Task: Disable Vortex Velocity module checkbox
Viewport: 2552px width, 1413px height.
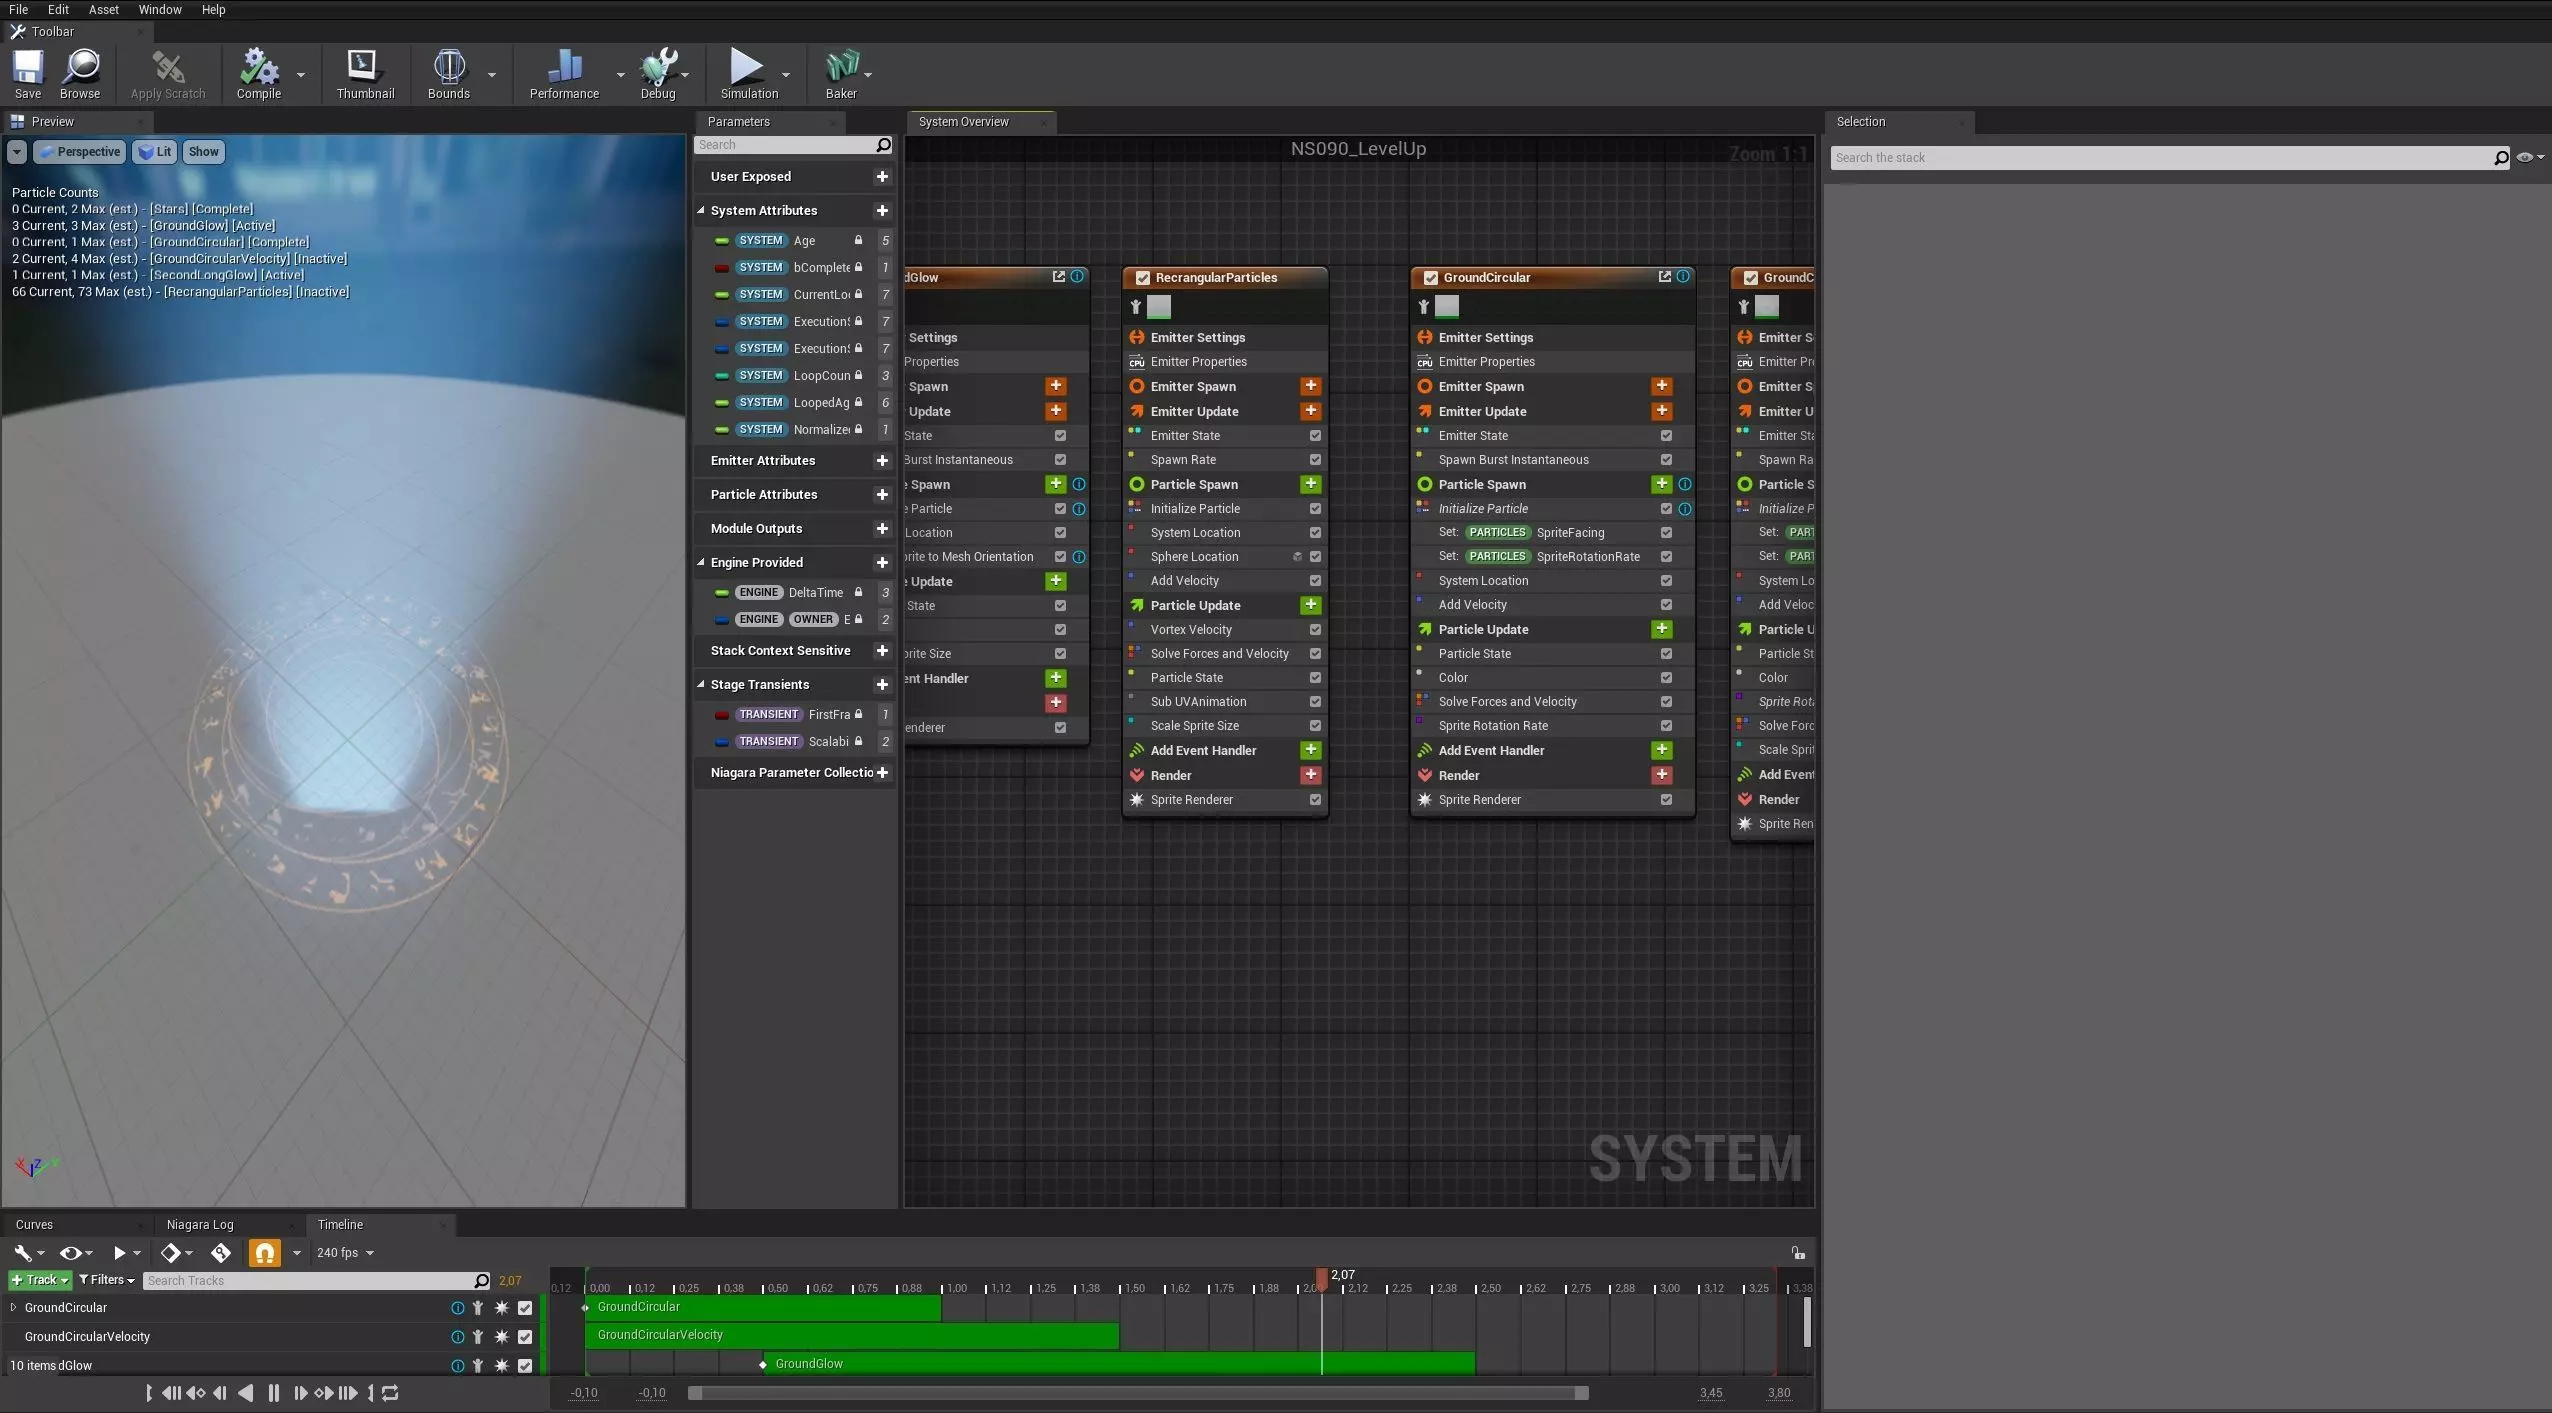Action: pos(1315,630)
